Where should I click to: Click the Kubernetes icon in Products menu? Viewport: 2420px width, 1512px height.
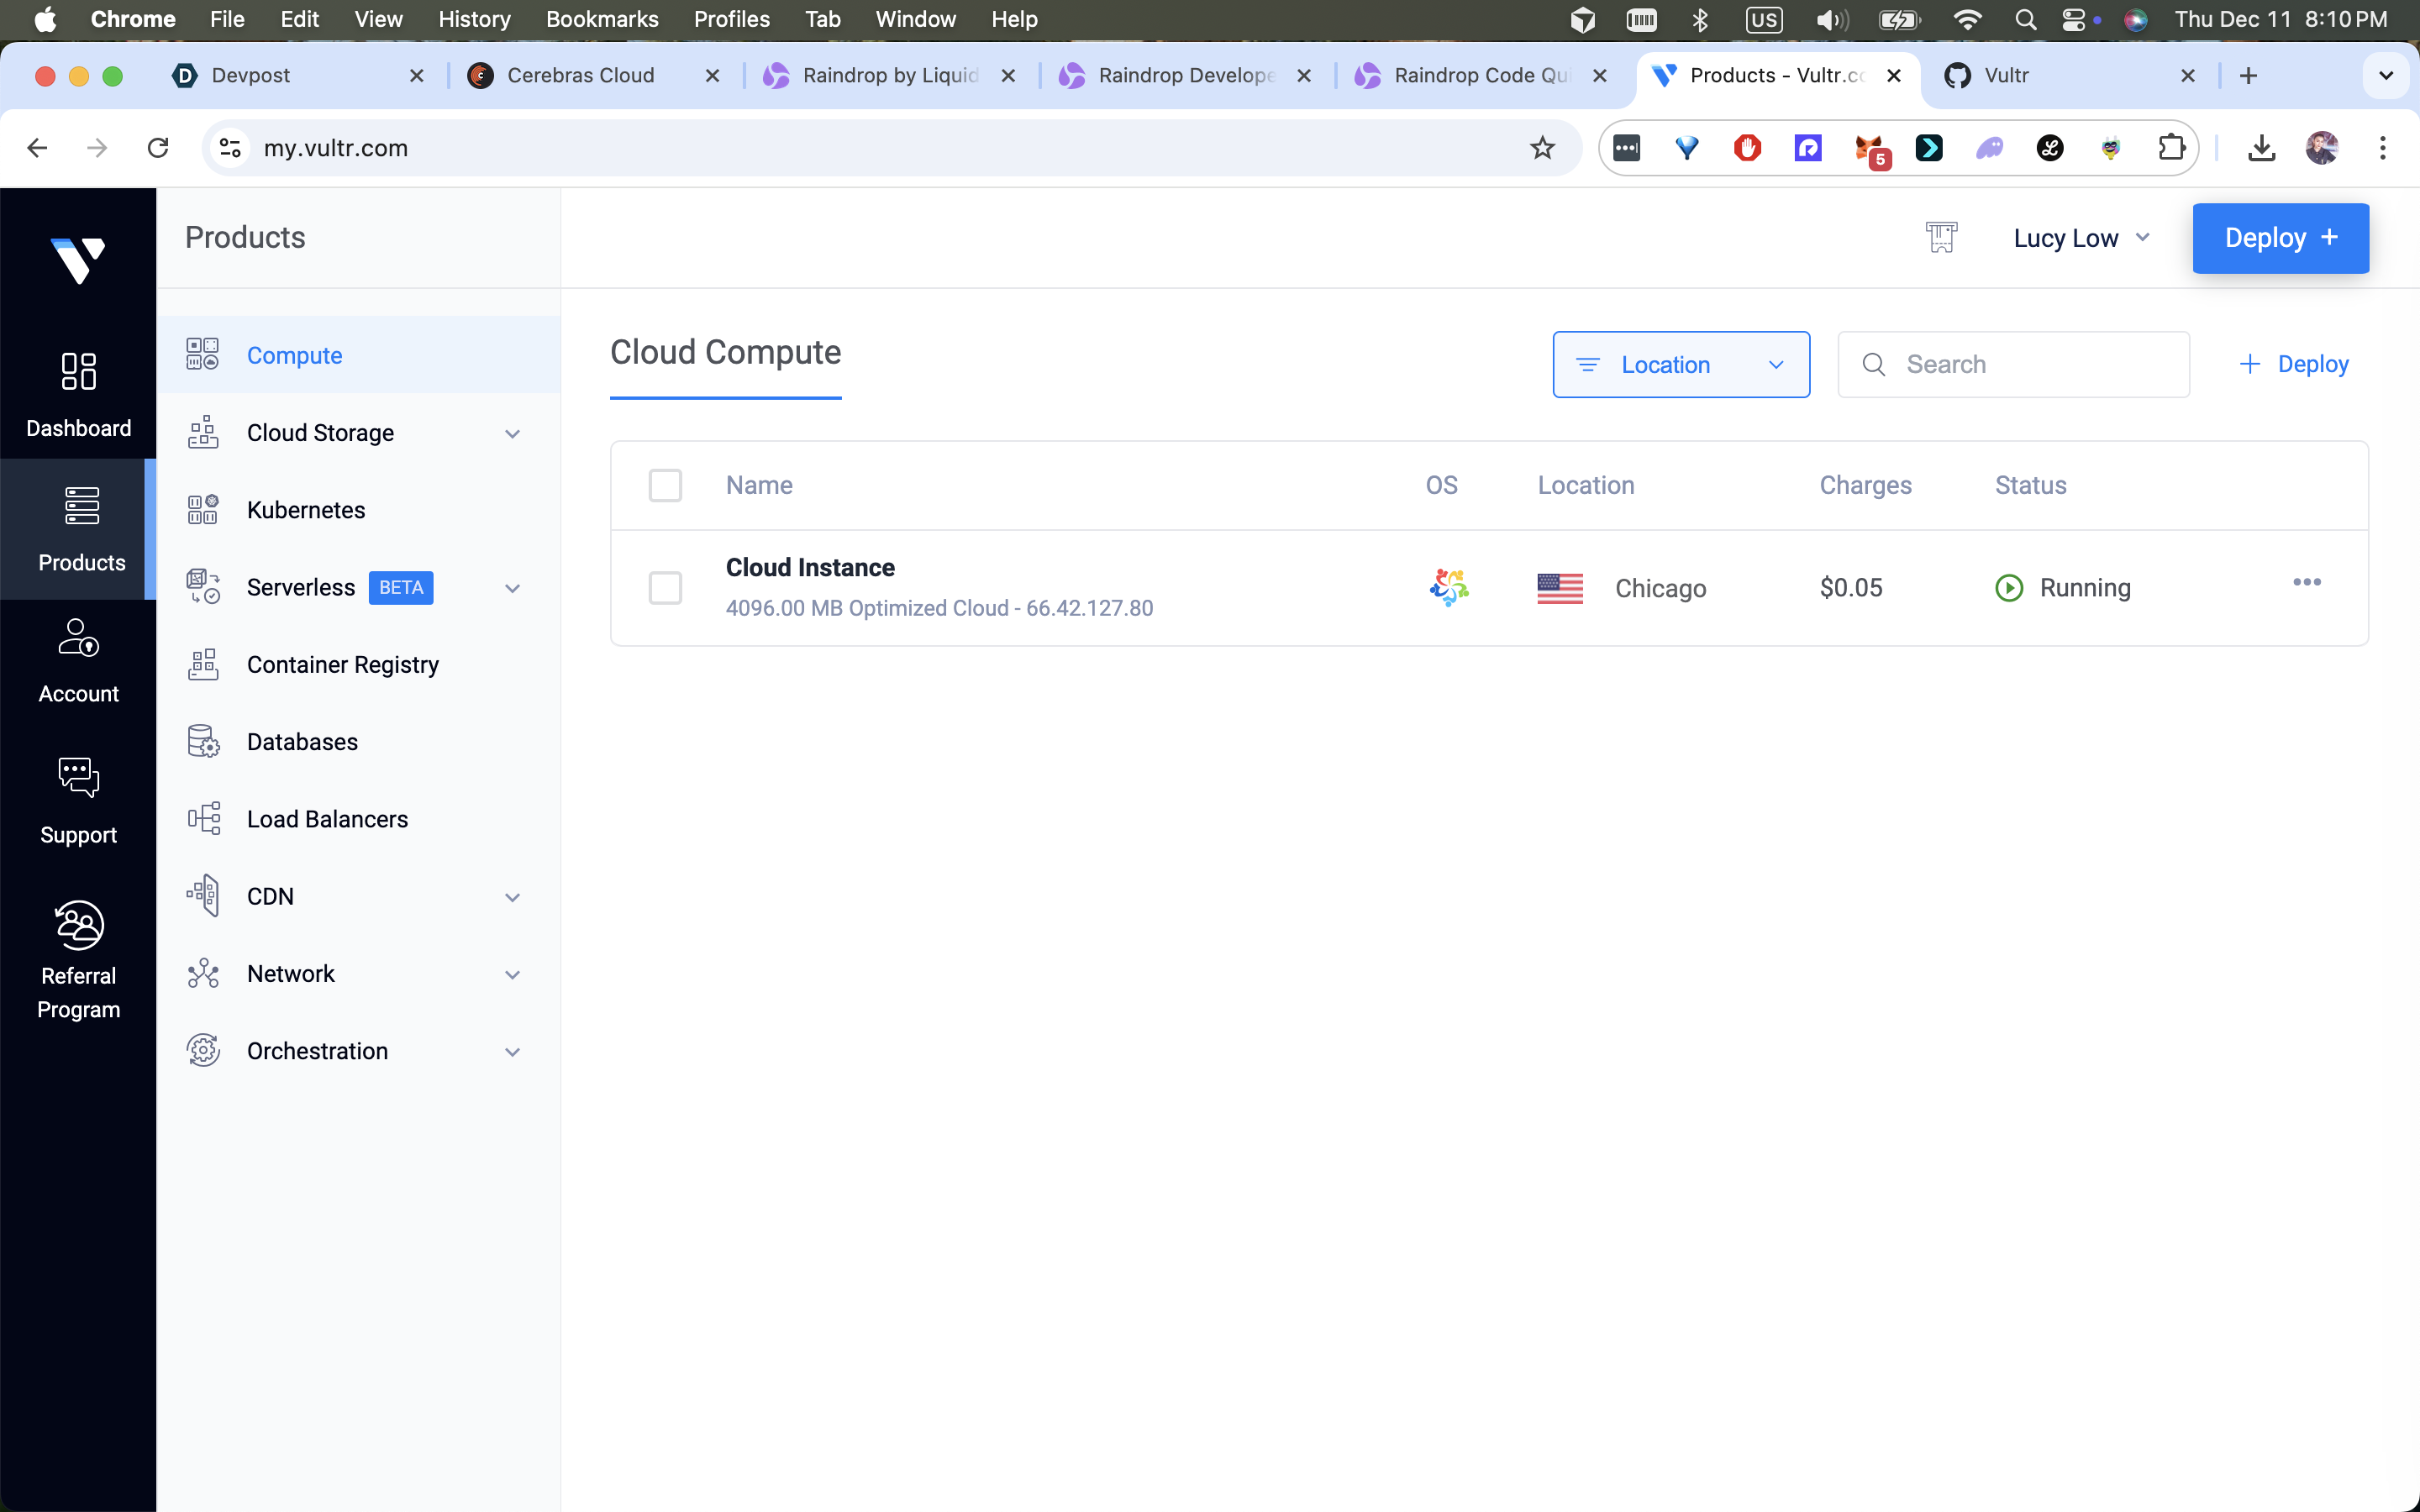203,510
